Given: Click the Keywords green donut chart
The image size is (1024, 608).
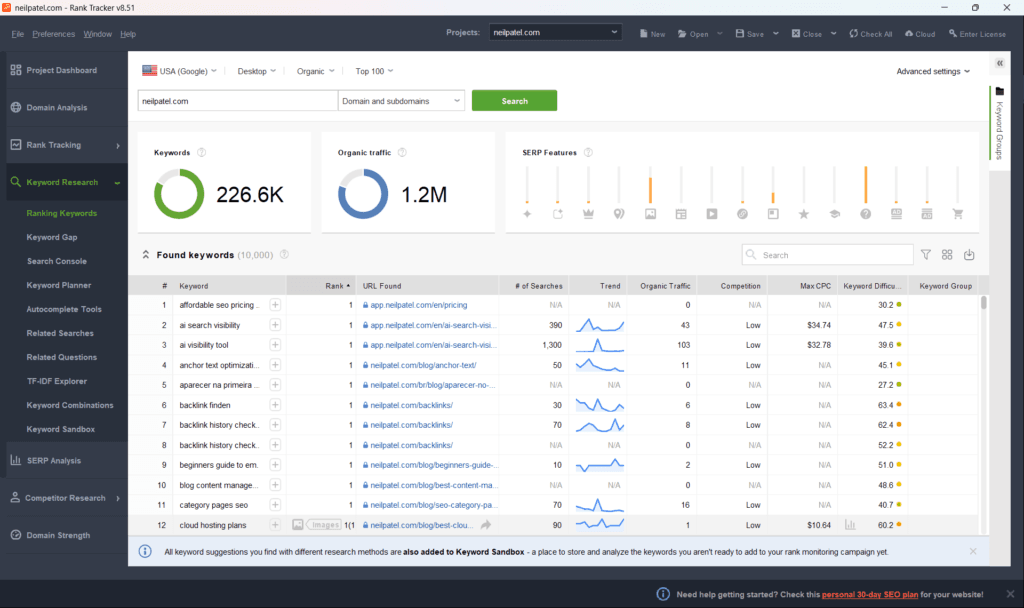Looking at the screenshot, I should click(x=179, y=194).
